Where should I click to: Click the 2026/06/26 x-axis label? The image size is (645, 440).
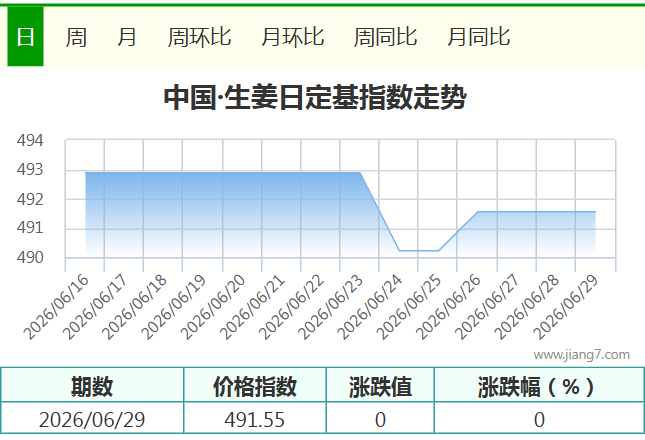click(x=448, y=307)
